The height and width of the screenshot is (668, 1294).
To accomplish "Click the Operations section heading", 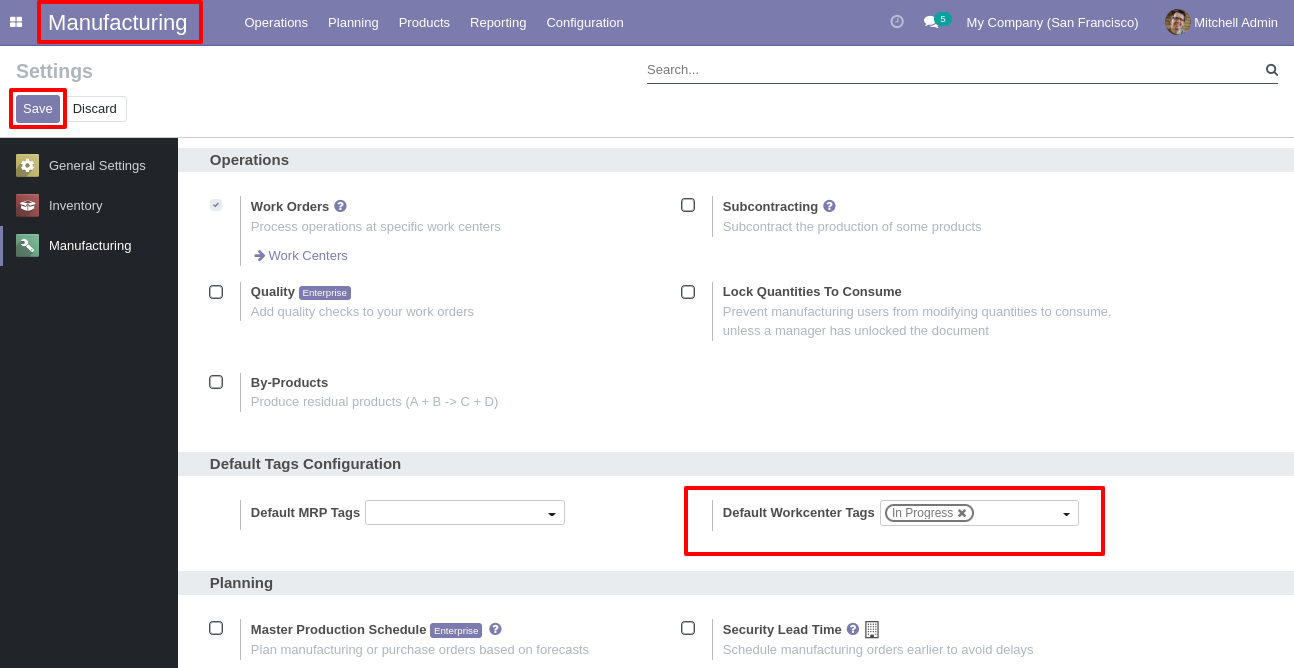I will [x=249, y=160].
